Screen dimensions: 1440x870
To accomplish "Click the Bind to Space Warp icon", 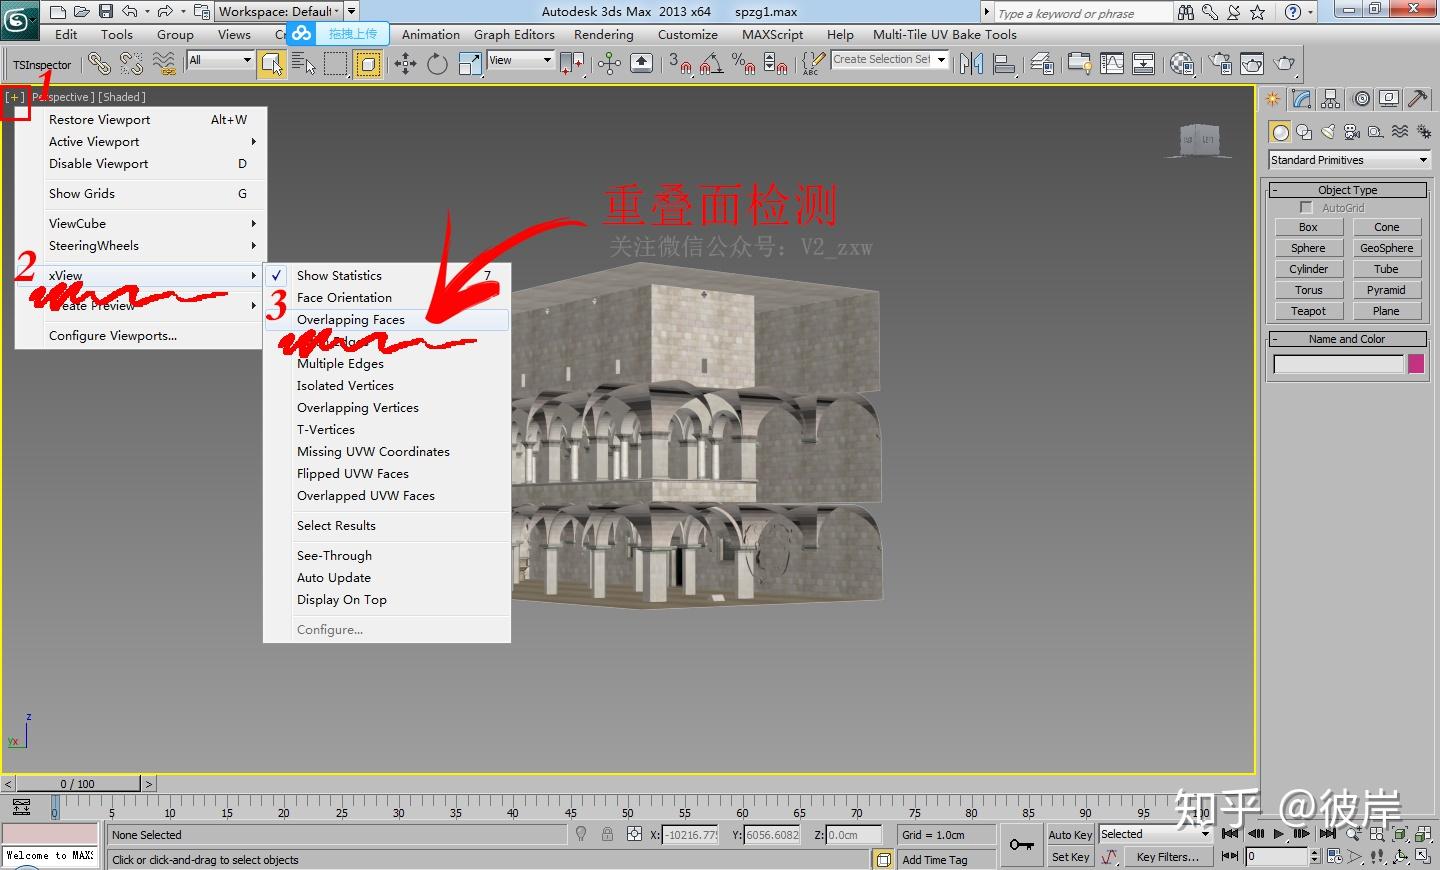I will (164, 64).
